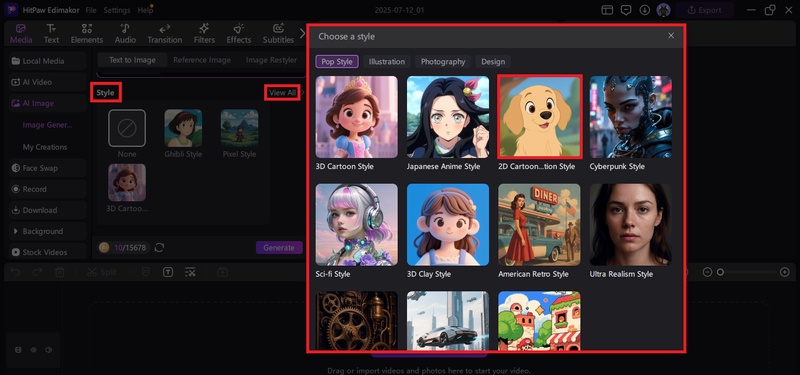
Task: Switch to Design category tab
Action: pos(493,62)
